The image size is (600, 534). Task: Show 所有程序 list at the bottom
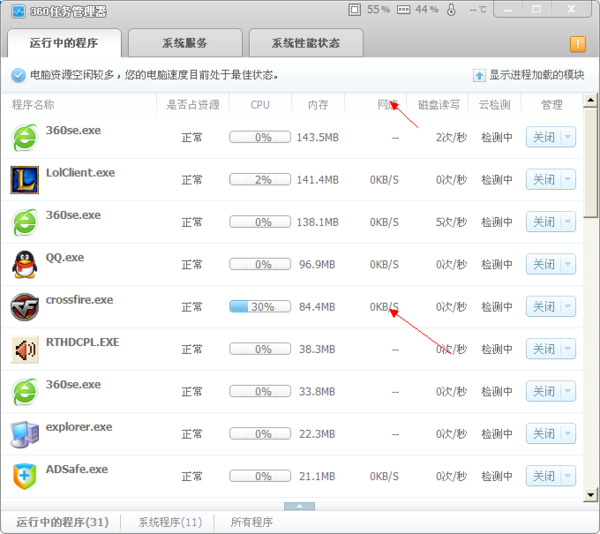click(x=251, y=522)
